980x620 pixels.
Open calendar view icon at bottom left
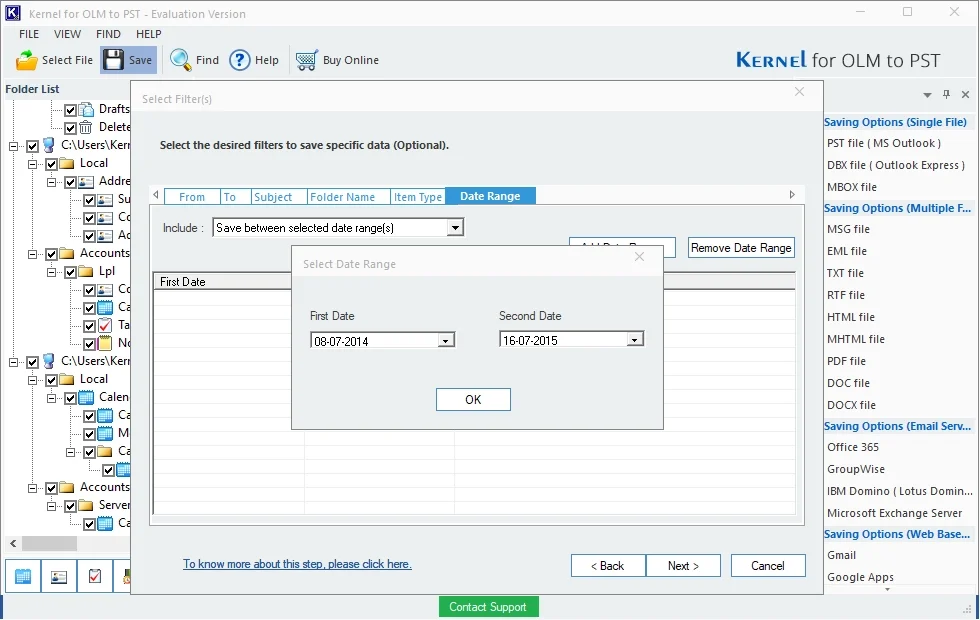point(23,576)
